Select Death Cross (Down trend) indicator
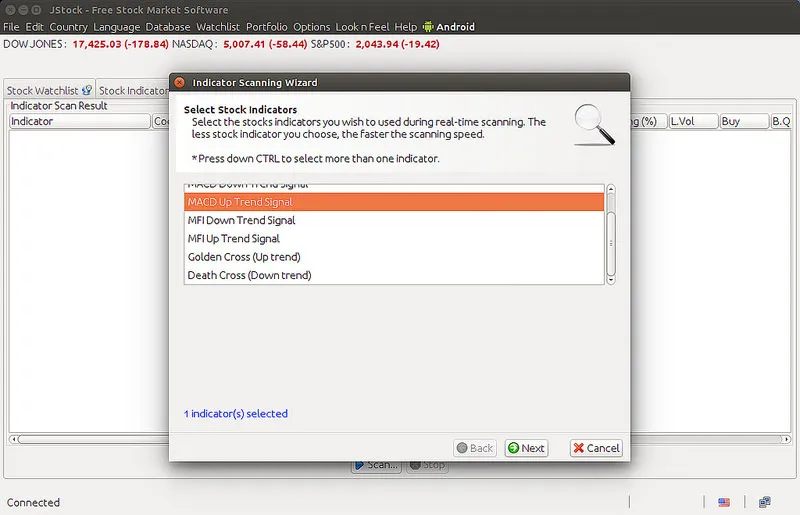 [x=394, y=275]
